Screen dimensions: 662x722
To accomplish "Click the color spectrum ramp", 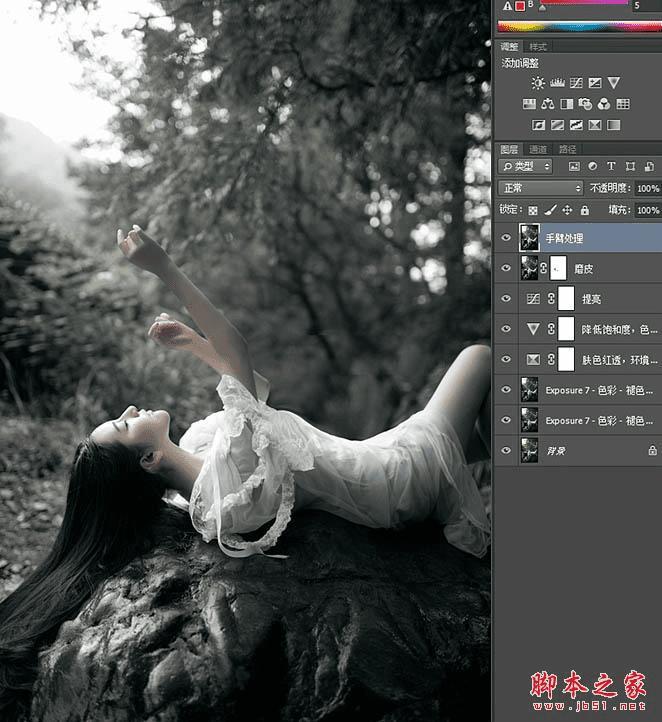I will pos(580,27).
